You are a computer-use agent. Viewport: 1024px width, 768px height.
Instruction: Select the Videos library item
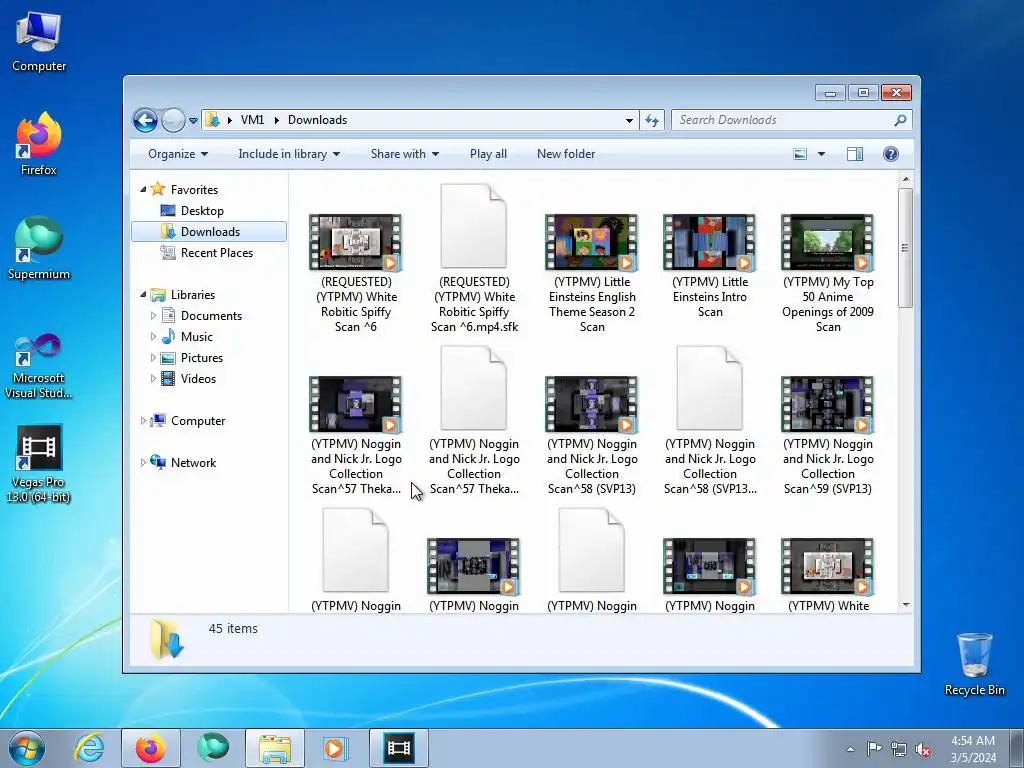click(198, 379)
